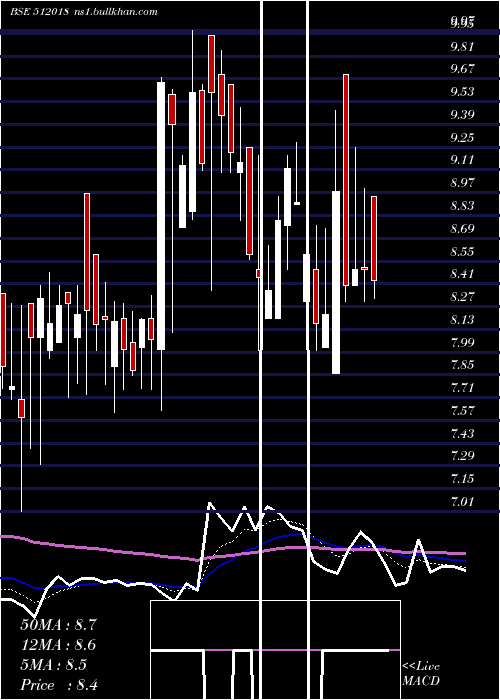Click the 9.81 price axis label
Viewport: 500px width, 700px height.
click(x=462, y=46)
